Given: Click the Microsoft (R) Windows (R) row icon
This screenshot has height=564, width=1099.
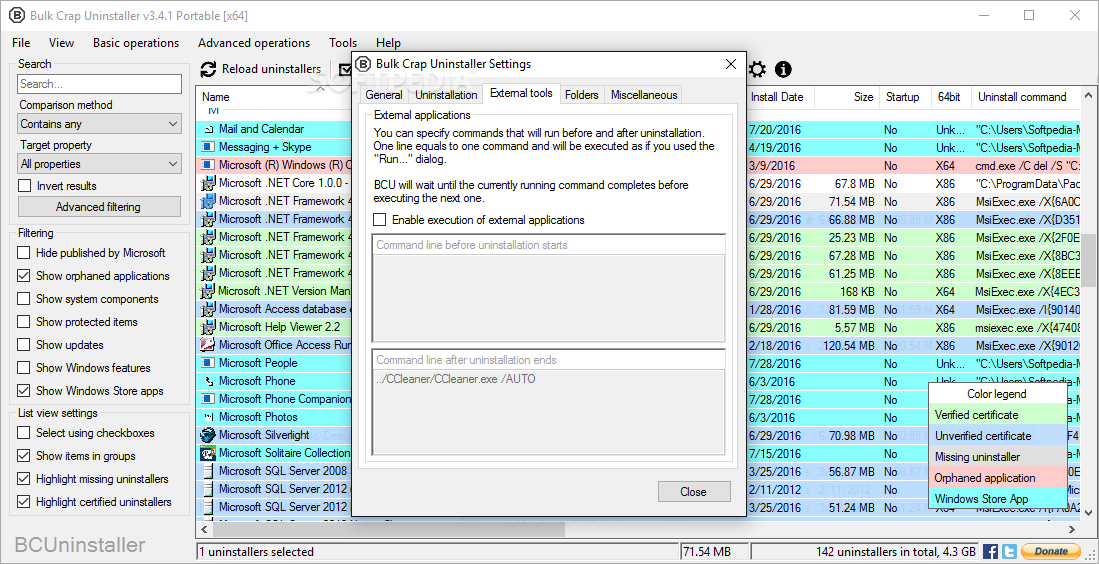Looking at the screenshot, I should (207, 165).
